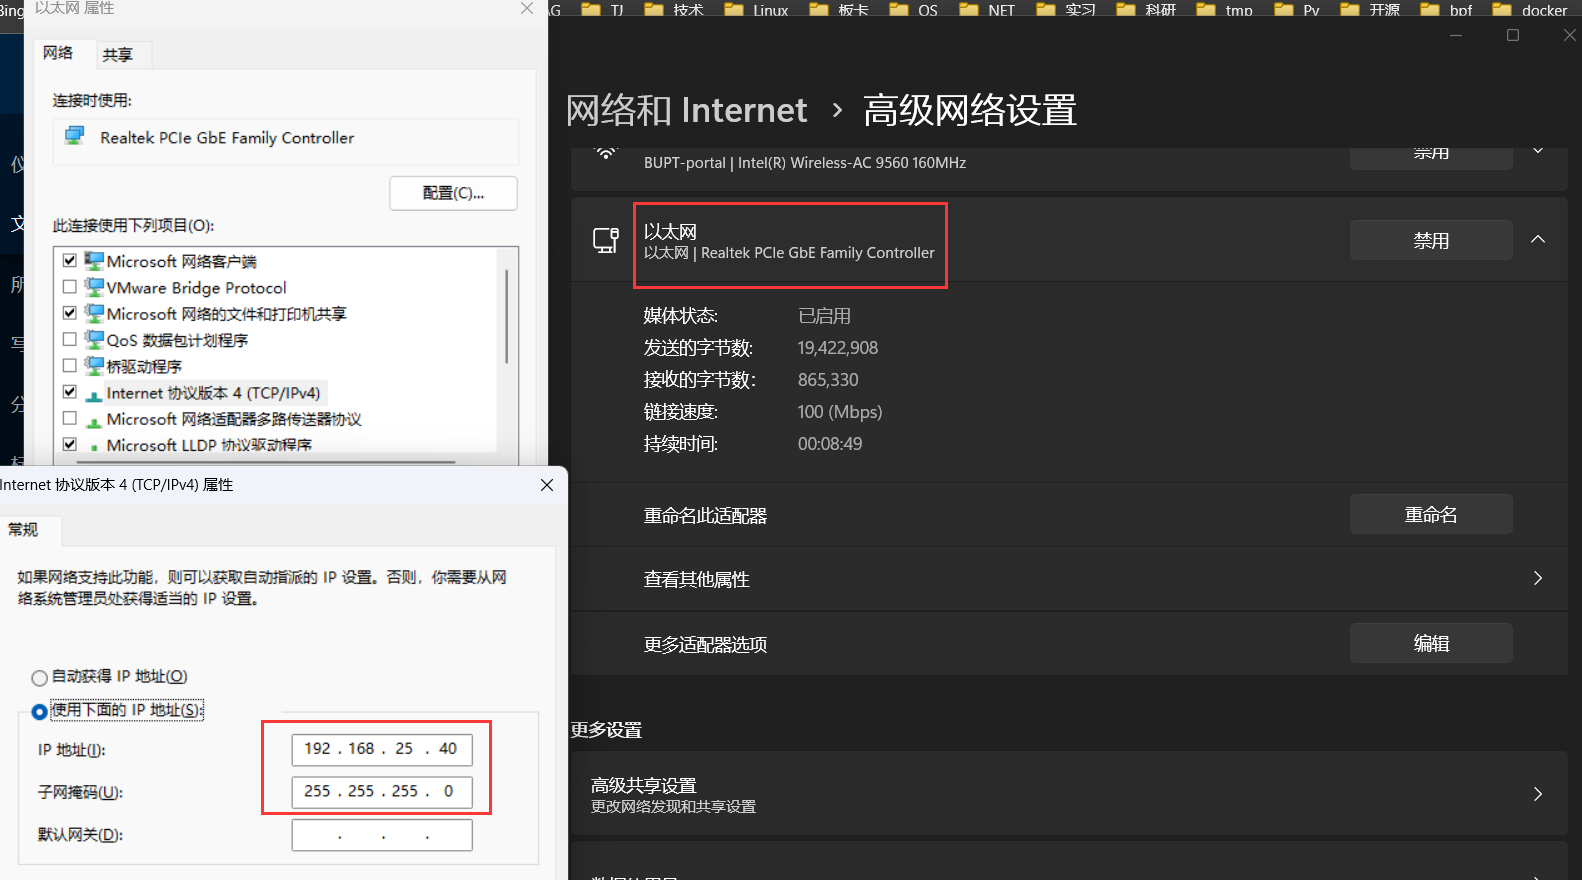Click the 重命名 button

tap(1430, 515)
